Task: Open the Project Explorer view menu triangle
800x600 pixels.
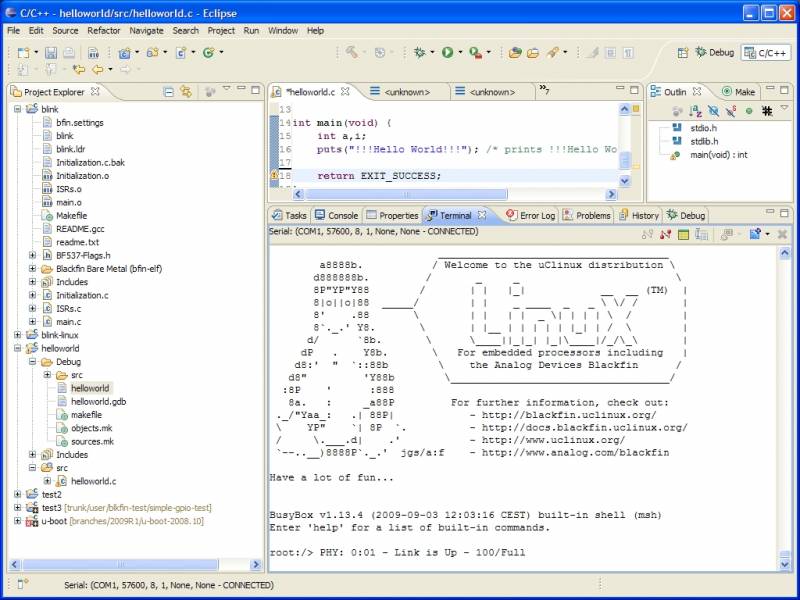Action: tap(227, 89)
